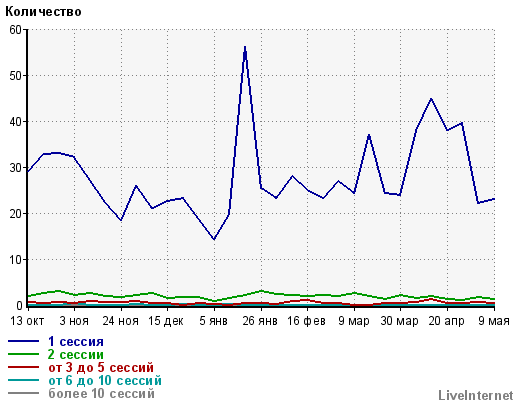The width and height of the screenshot is (520, 405).
Task: Click the '1 сессия' legend label
Action: (x=76, y=341)
